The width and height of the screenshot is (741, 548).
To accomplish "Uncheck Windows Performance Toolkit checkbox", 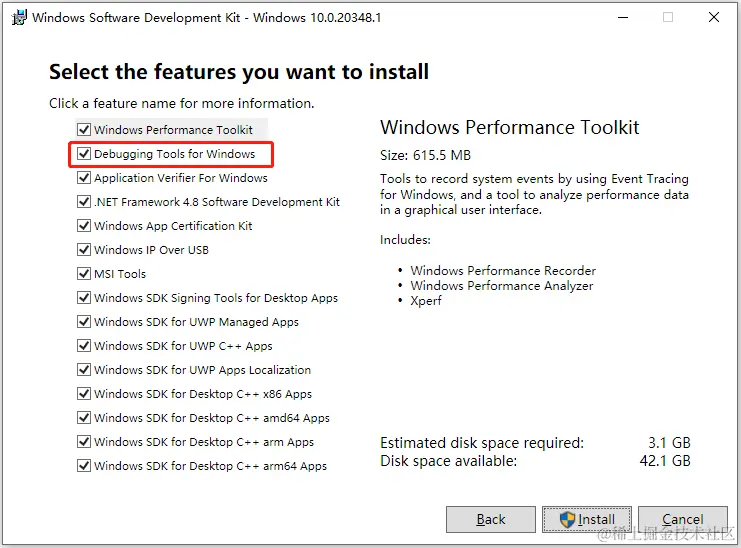I will click(84, 129).
